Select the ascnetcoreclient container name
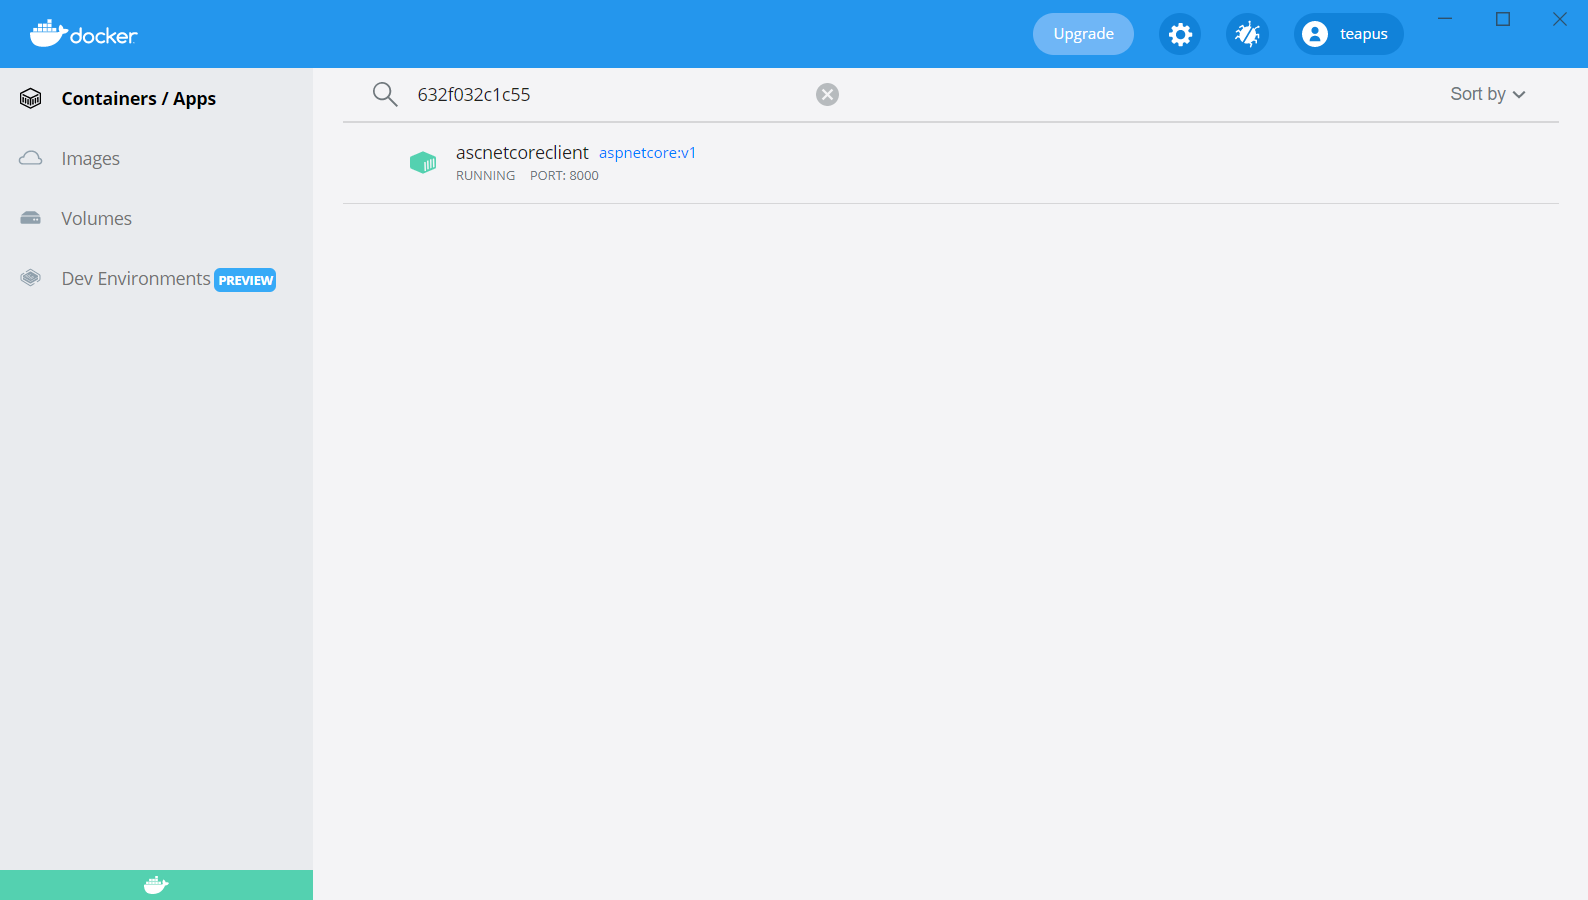 pyautogui.click(x=522, y=152)
